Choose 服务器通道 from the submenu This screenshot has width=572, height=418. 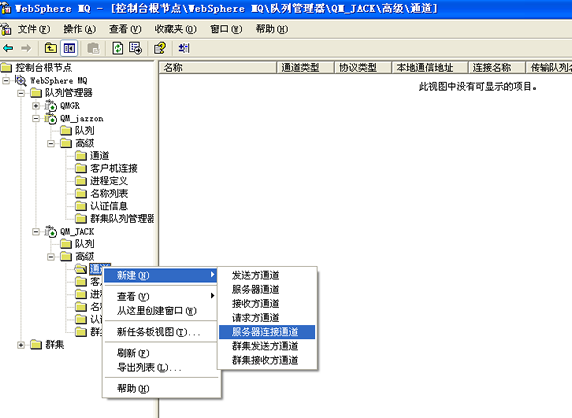(x=267, y=290)
